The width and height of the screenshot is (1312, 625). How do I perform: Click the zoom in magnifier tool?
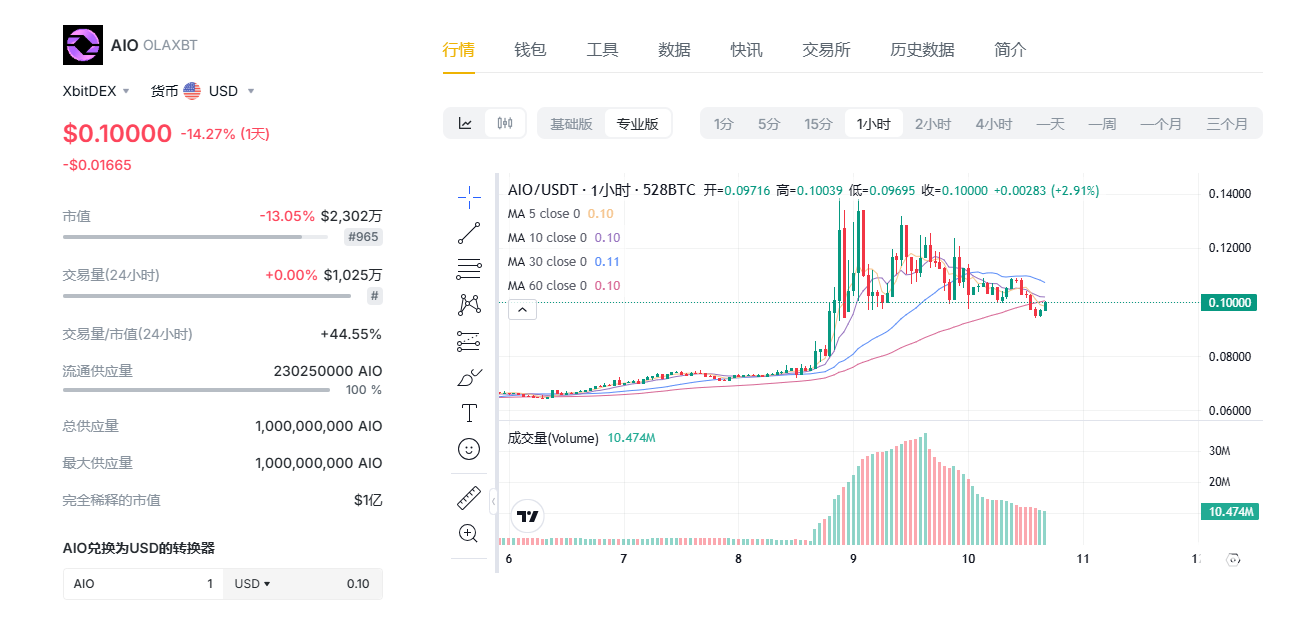click(468, 533)
